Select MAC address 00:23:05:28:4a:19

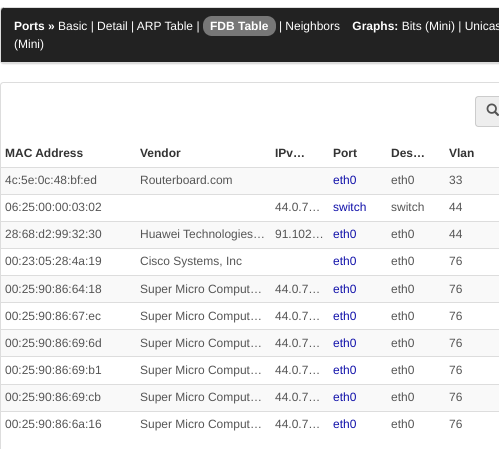pyautogui.click(x=53, y=261)
